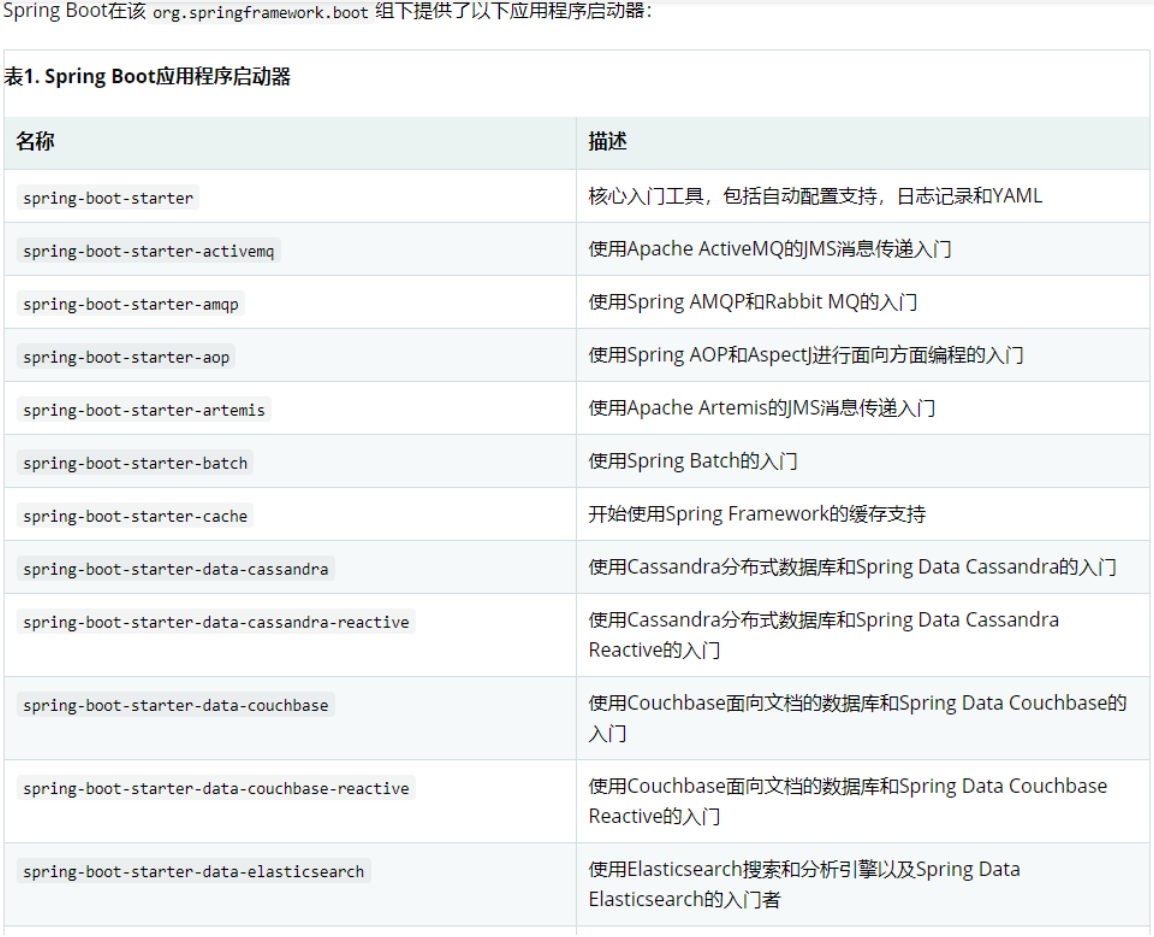
Task: Click description ending 'Spring Data Cassandra的入门'
Action: tap(852, 567)
